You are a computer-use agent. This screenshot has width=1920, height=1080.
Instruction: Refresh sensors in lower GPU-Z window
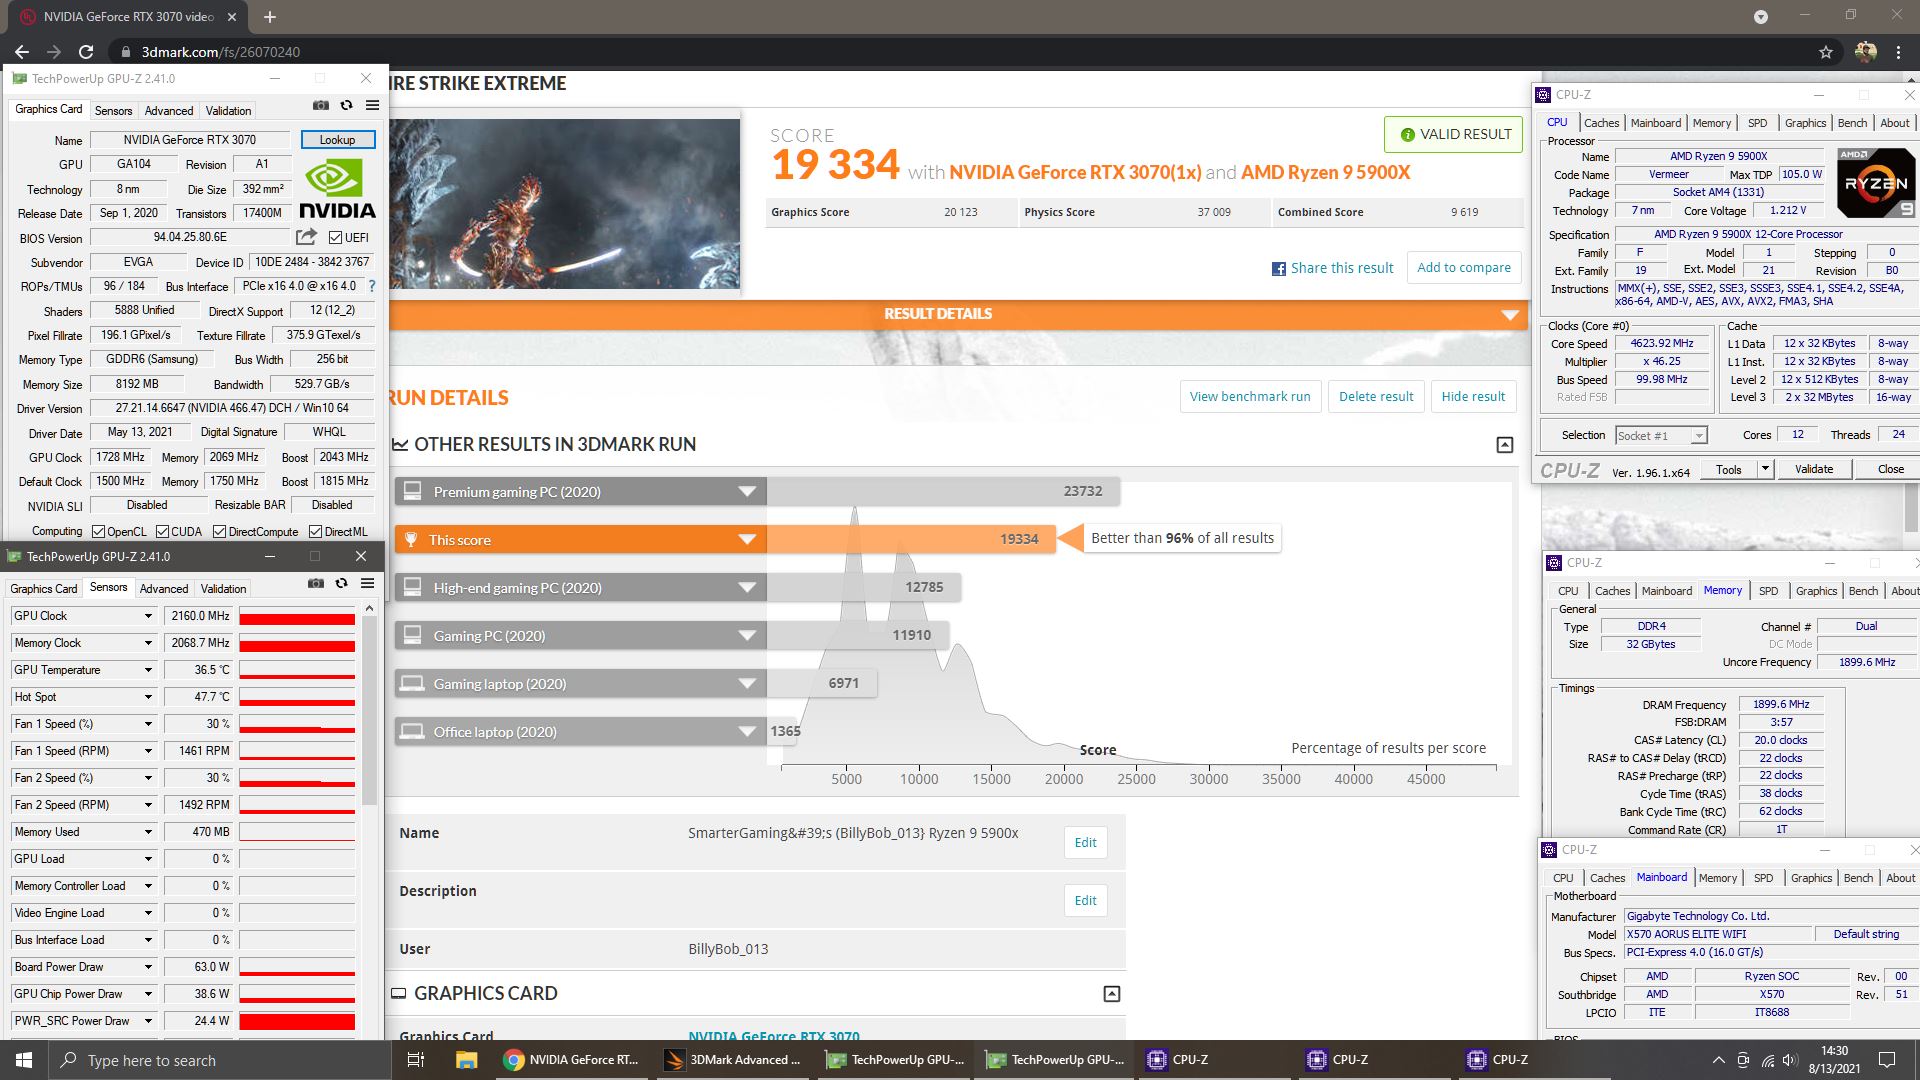[341, 583]
